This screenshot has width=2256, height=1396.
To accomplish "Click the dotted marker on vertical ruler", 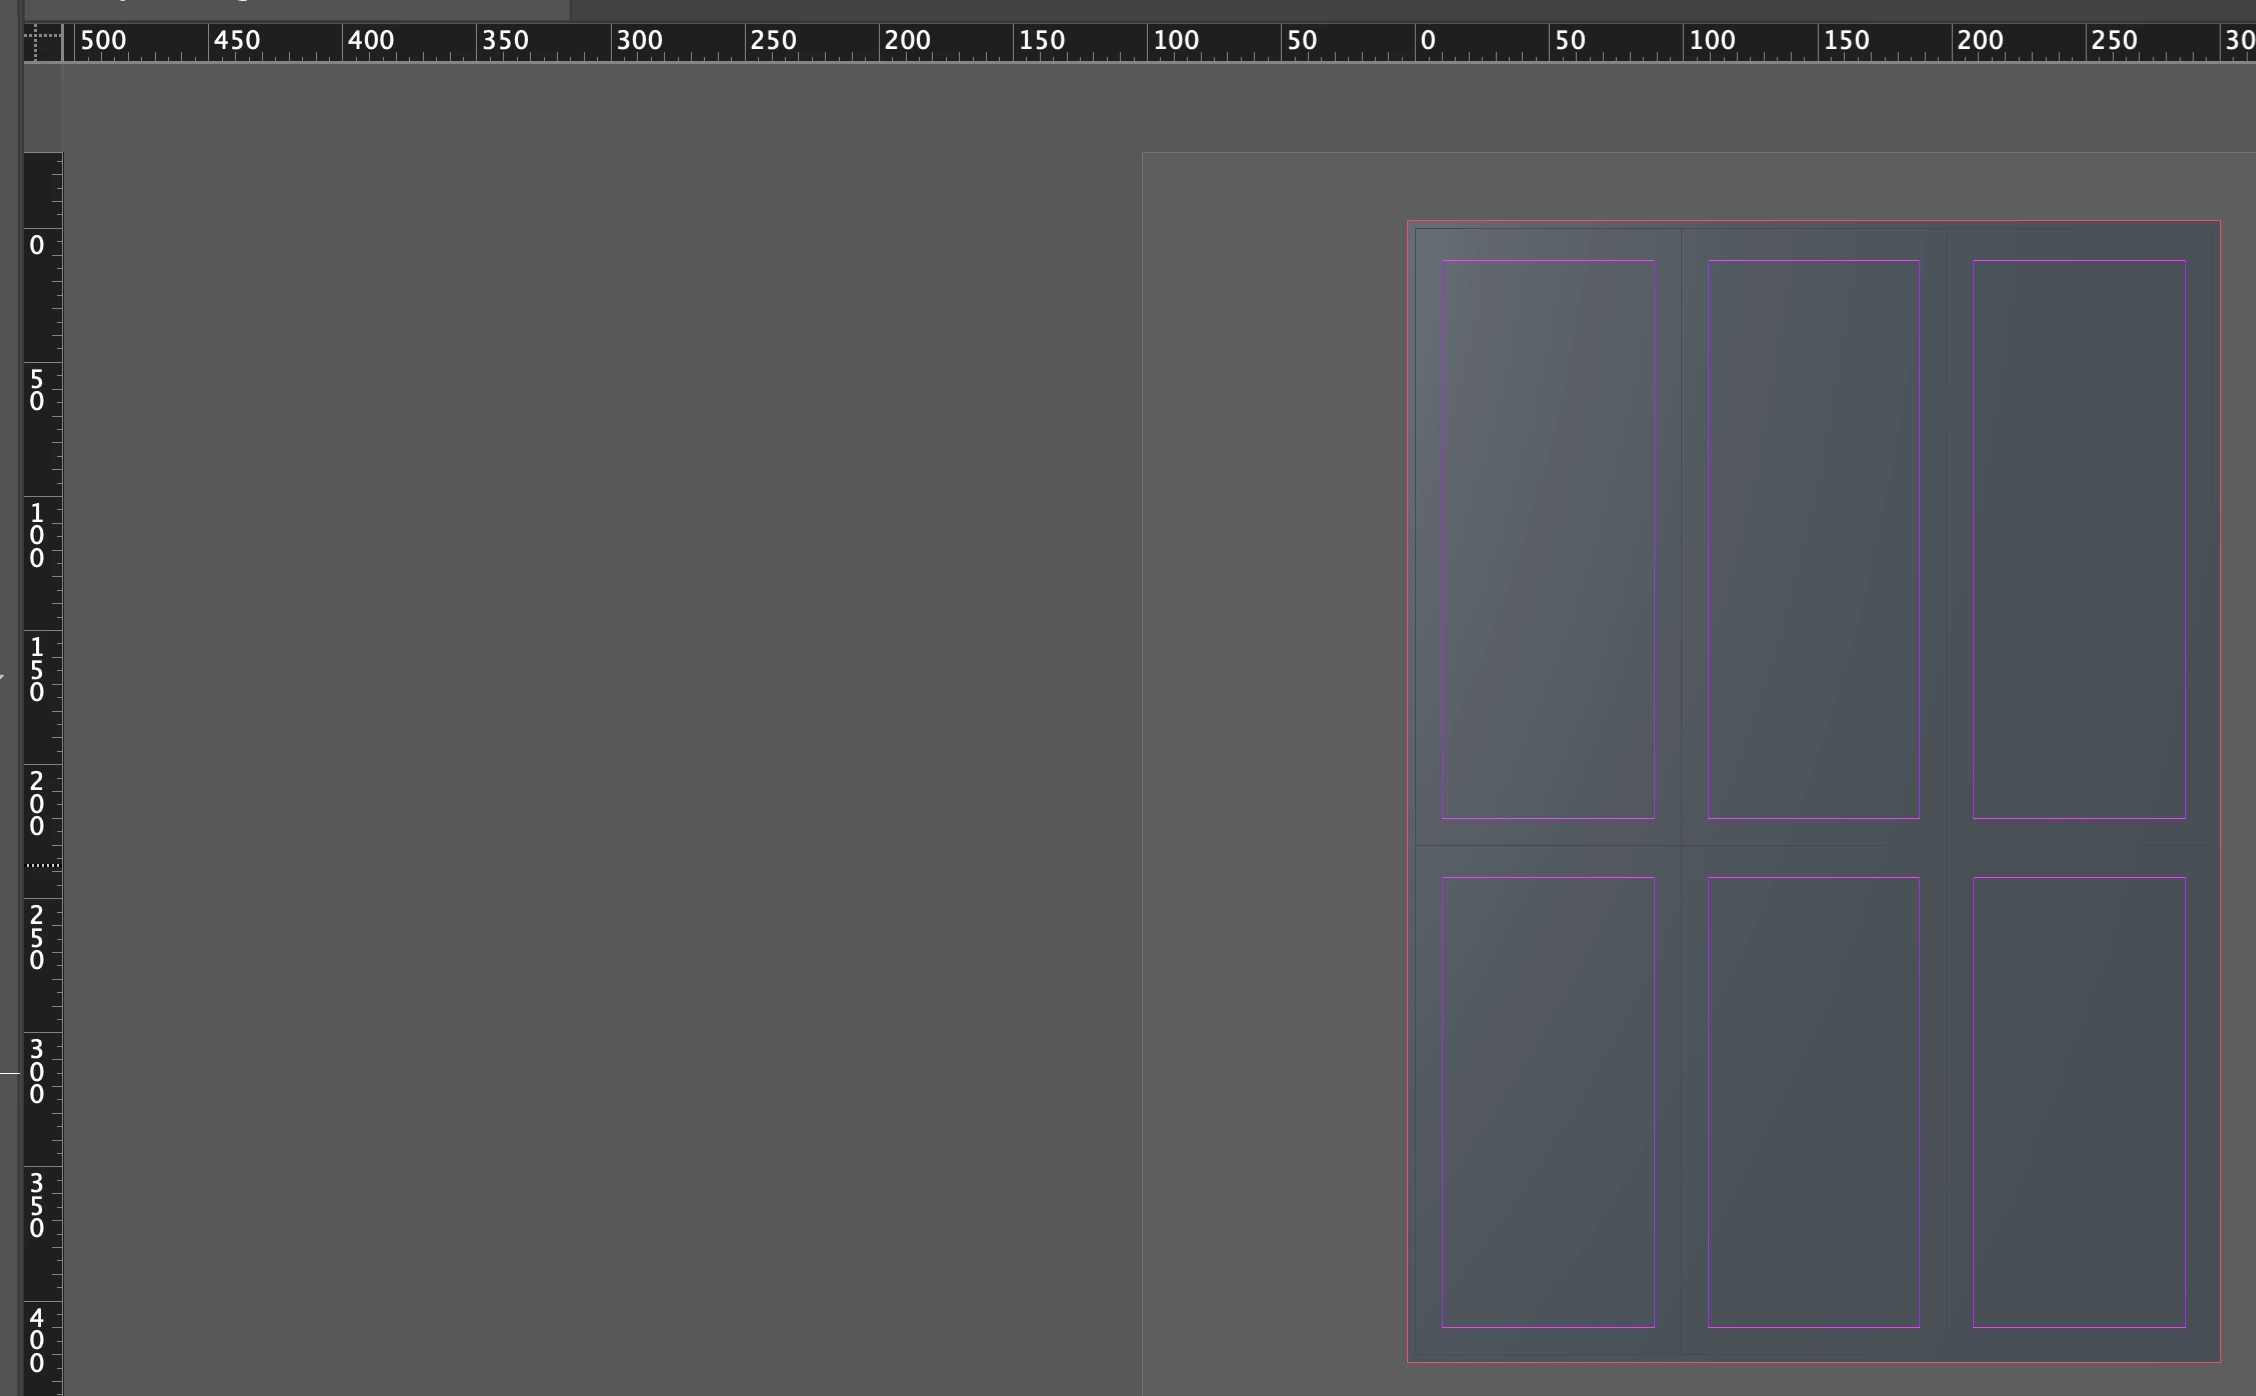I will click(43, 865).
